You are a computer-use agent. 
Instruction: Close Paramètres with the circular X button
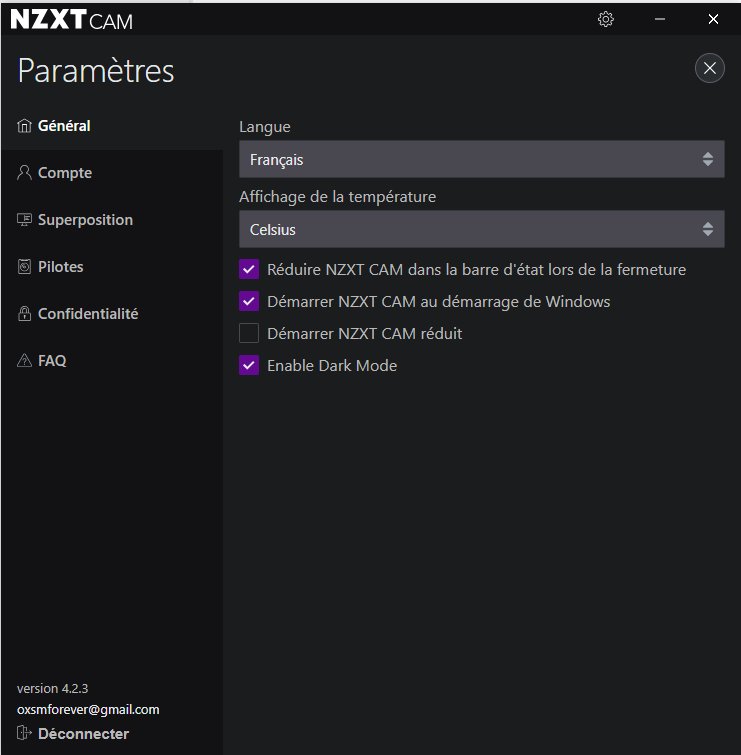click(709, 68)
